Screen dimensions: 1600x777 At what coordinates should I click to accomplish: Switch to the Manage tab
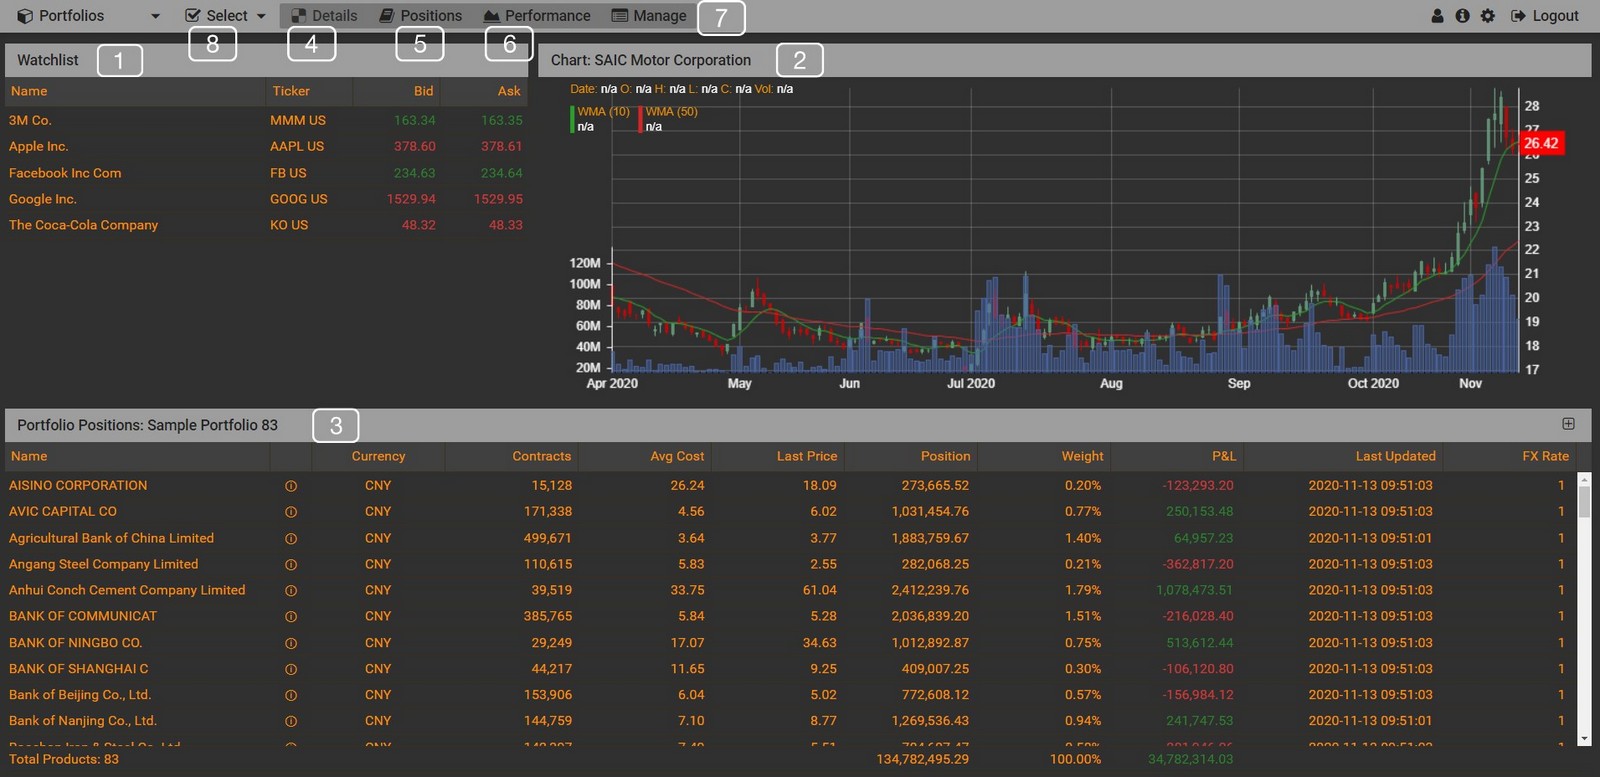click(x=649, y=16)
